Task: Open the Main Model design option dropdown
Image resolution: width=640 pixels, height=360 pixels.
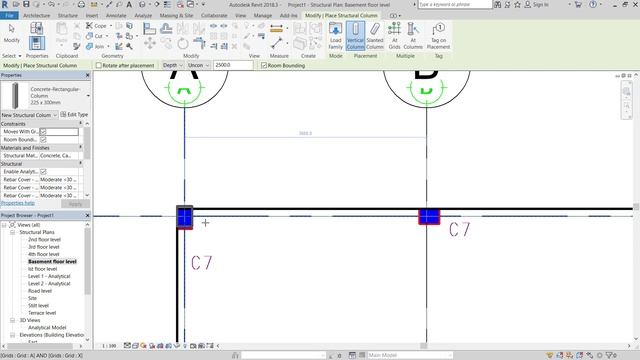Action: tap(410, 356)
